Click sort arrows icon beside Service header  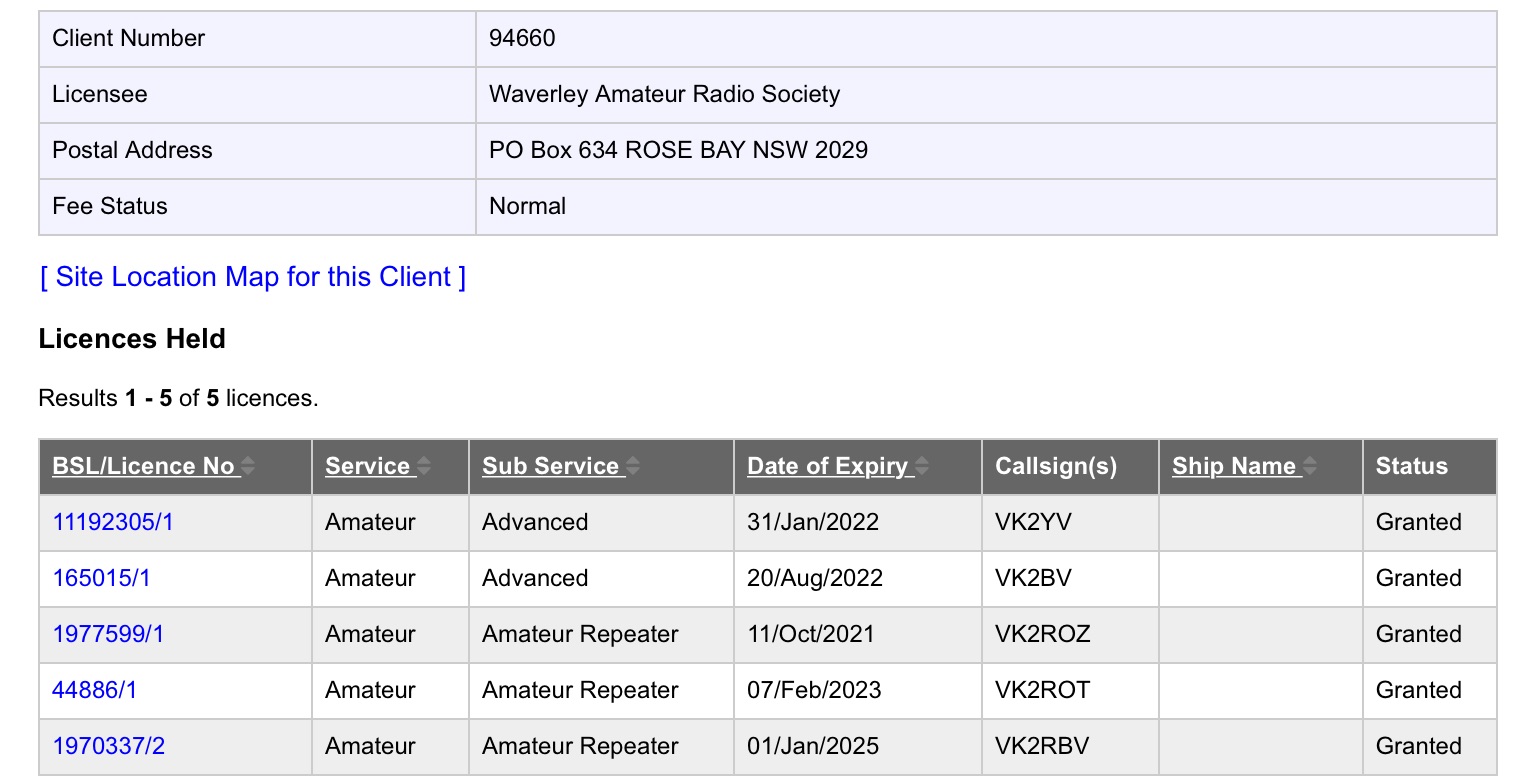tap(424, 467)
